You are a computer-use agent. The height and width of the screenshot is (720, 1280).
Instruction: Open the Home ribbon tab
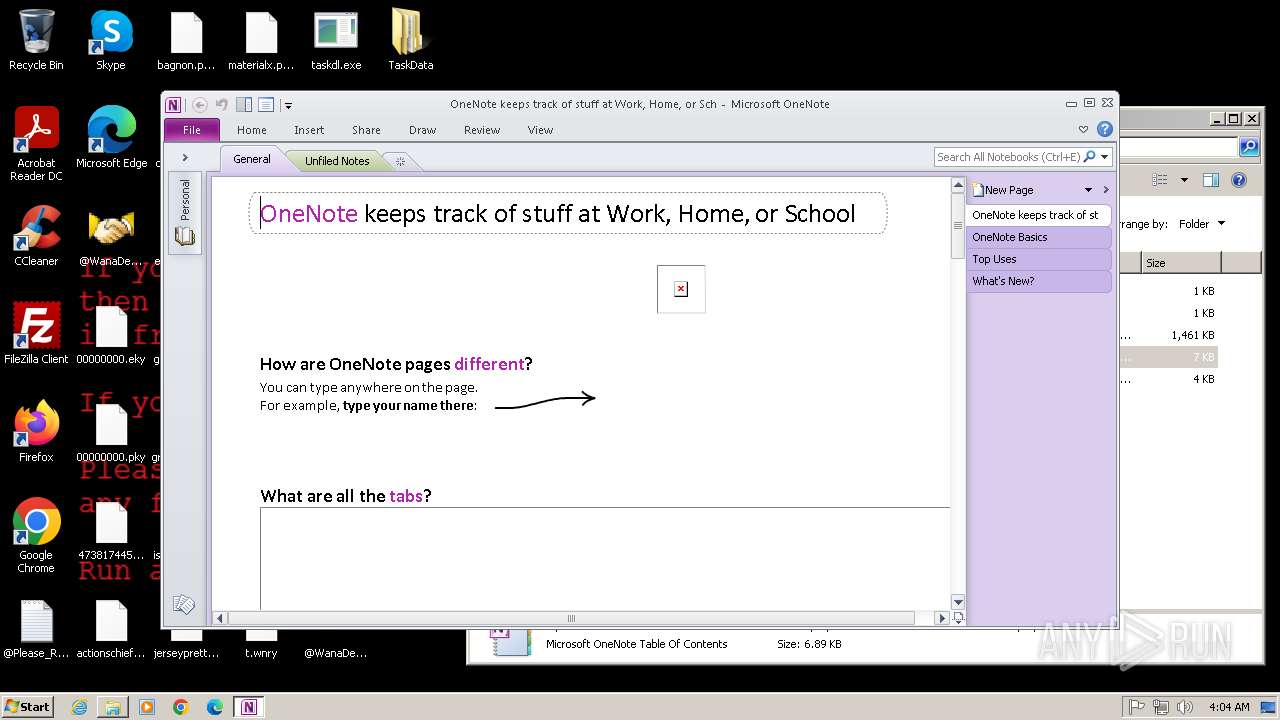(252, 130)
